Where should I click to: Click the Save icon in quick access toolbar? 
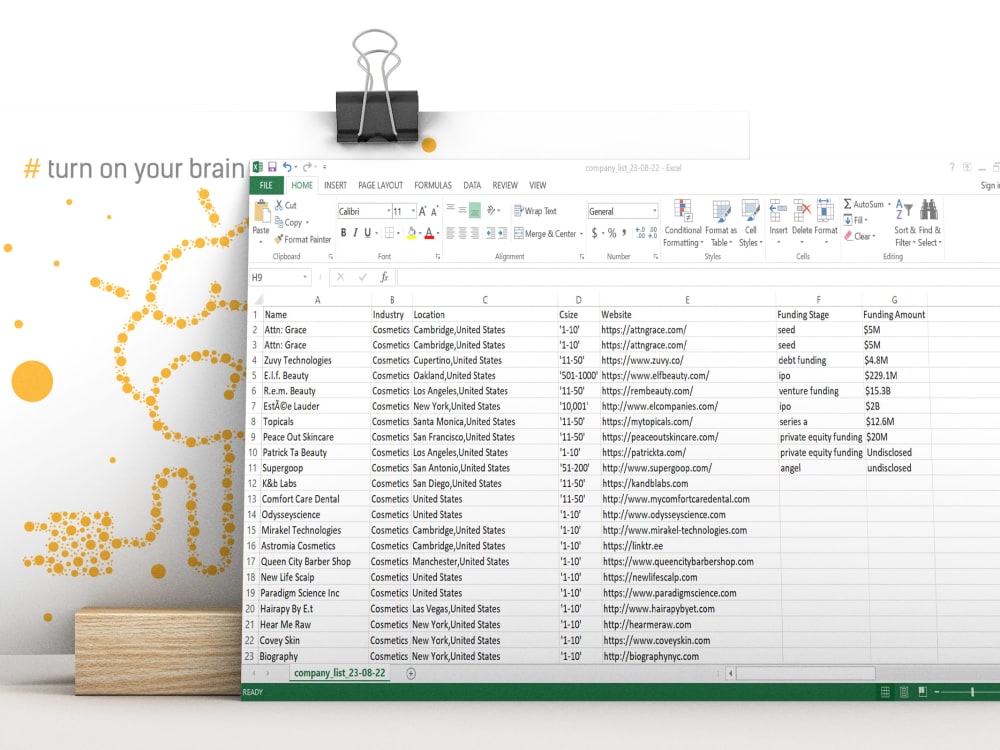272,167
